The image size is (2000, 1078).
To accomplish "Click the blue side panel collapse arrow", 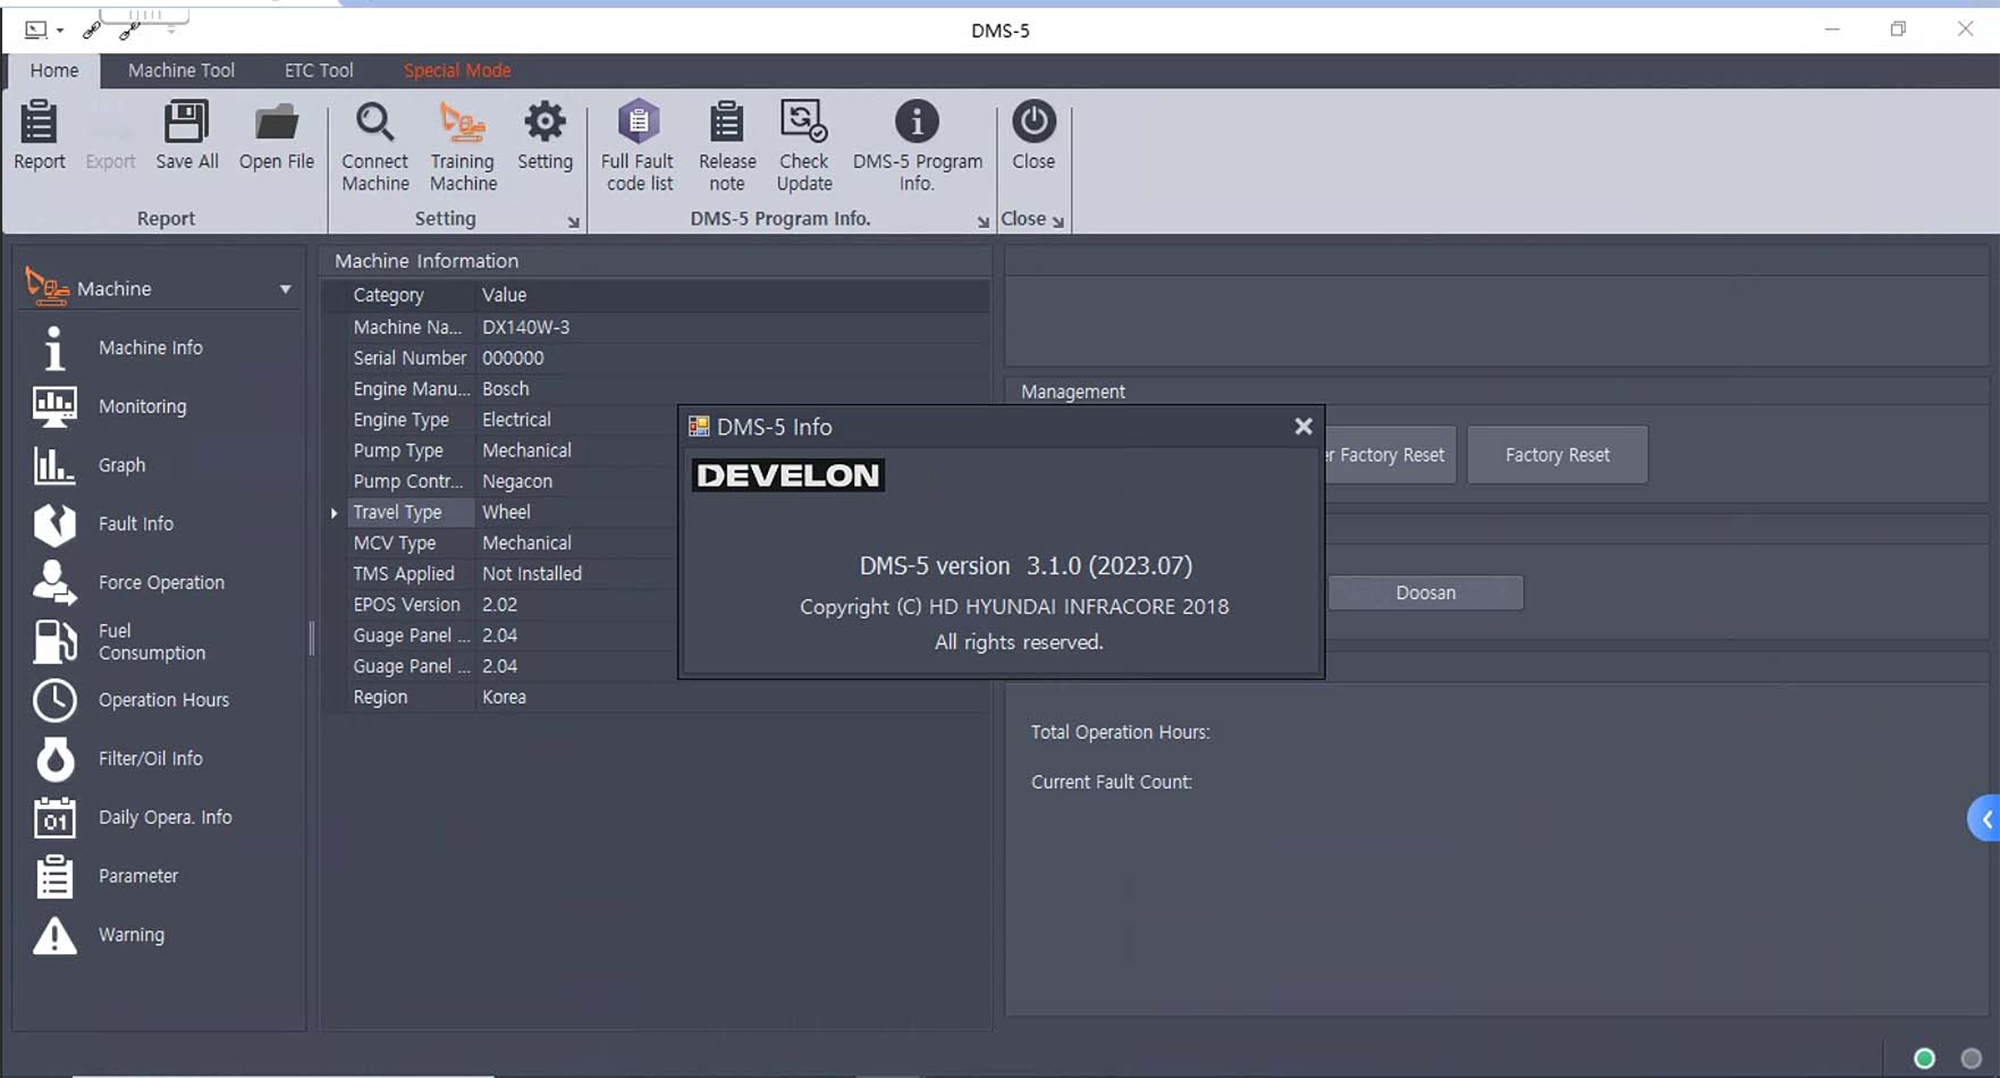I will (x=1985, y=819).
